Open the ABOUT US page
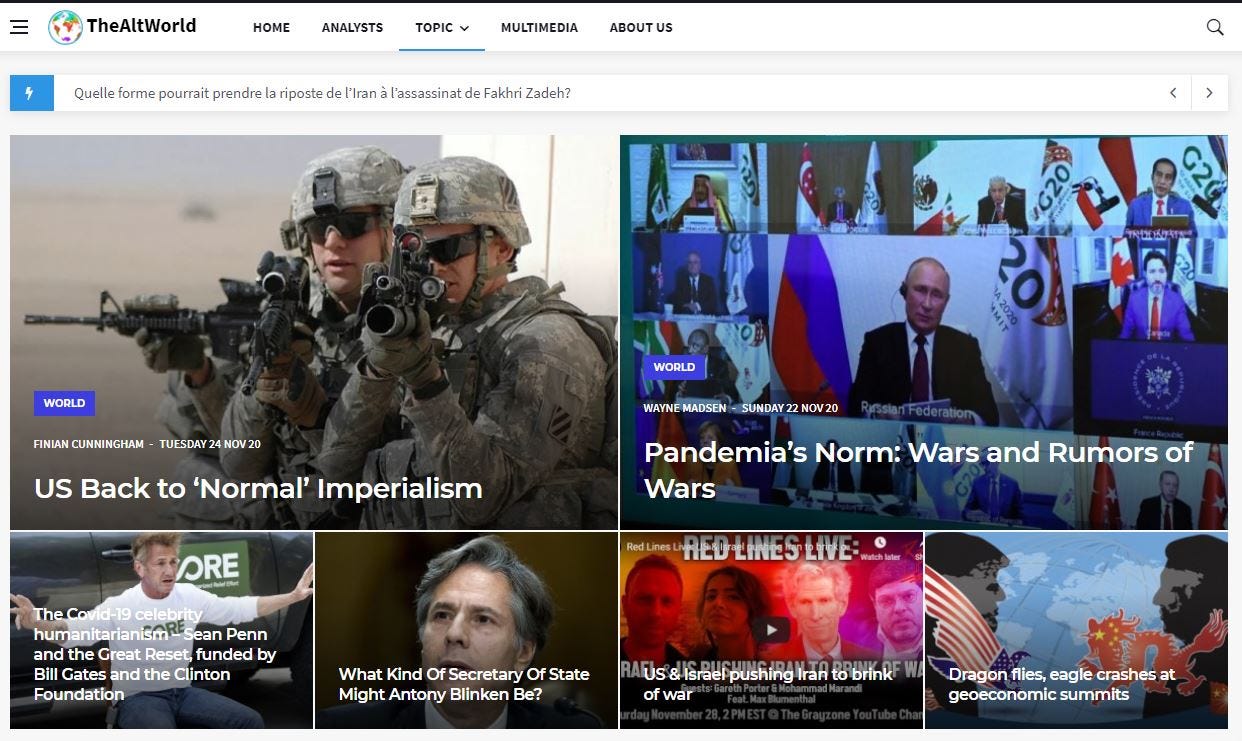Image resolution: width=1242 pixels, height=741 pixels. (641, 27)
